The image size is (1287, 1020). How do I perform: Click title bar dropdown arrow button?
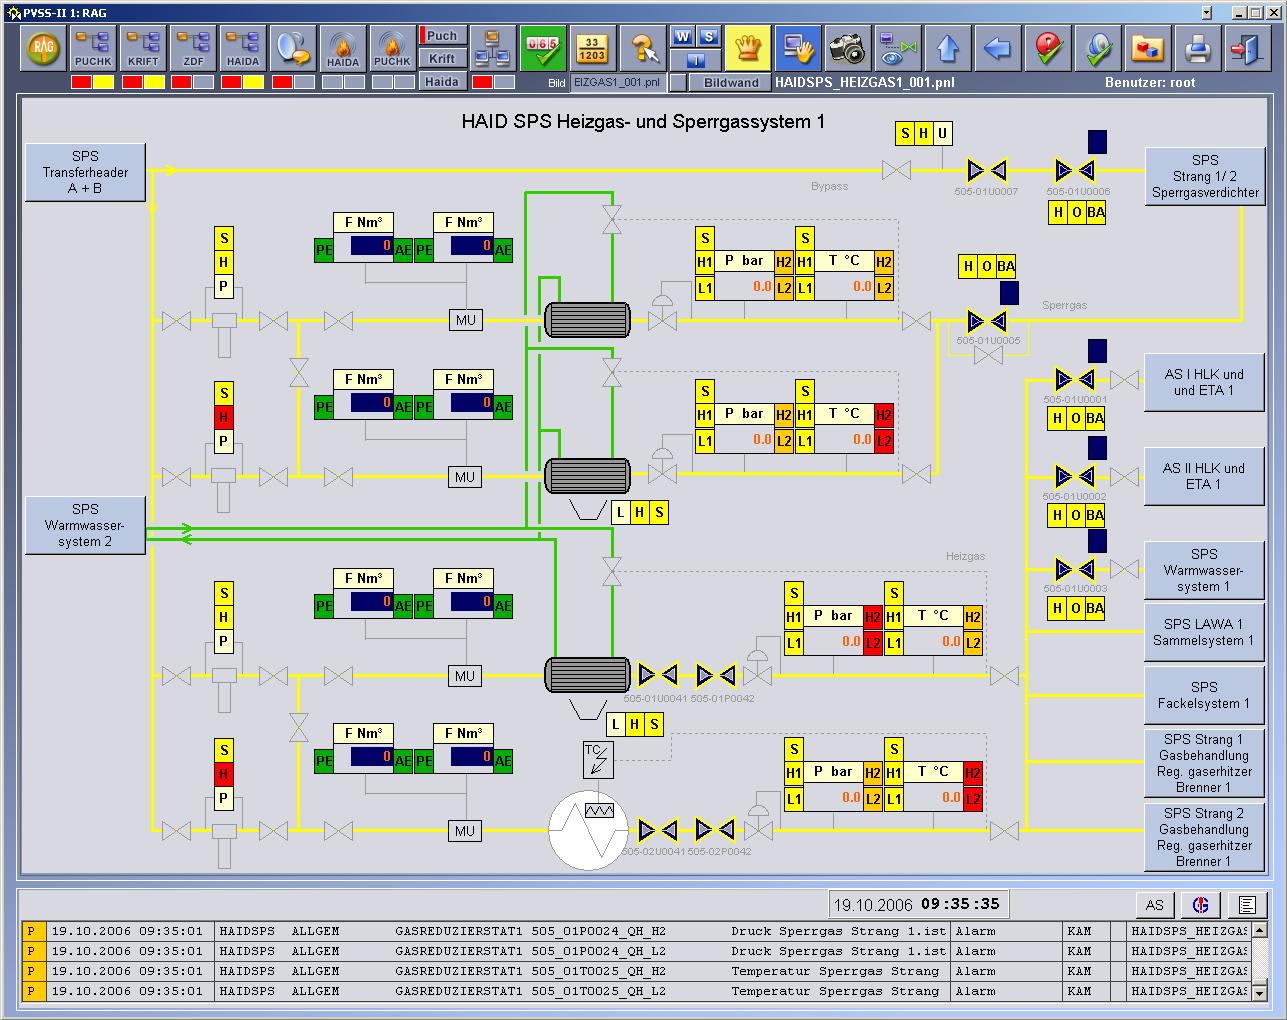1206,12
